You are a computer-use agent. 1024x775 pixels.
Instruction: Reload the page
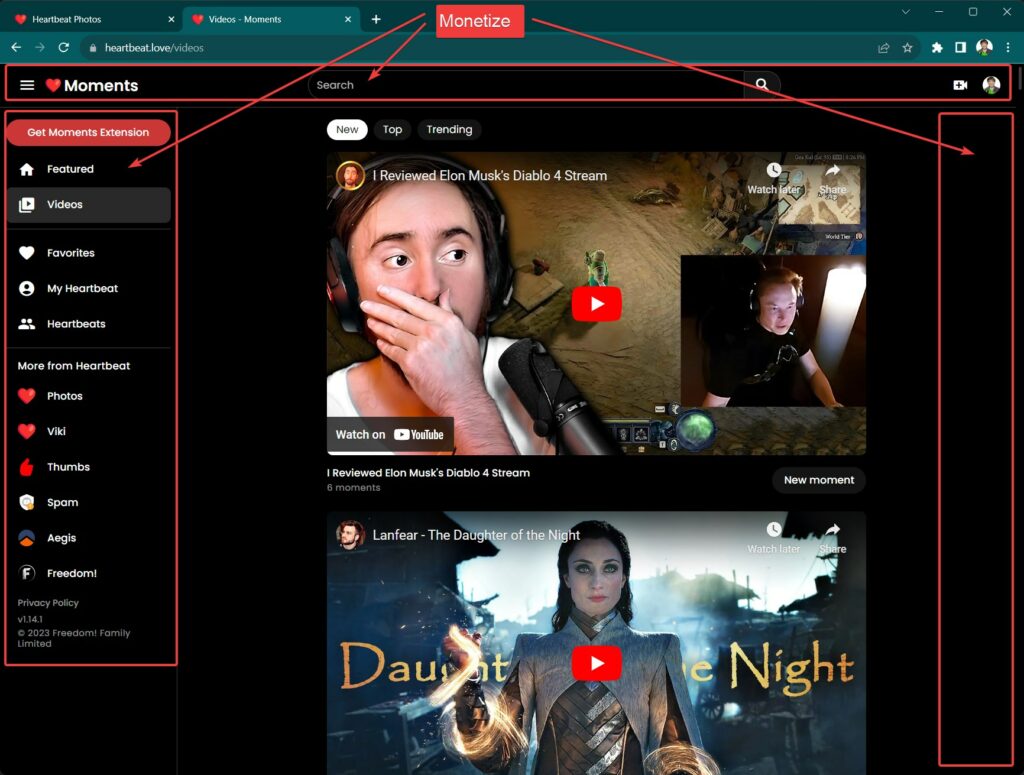click(x=63, y=48)
